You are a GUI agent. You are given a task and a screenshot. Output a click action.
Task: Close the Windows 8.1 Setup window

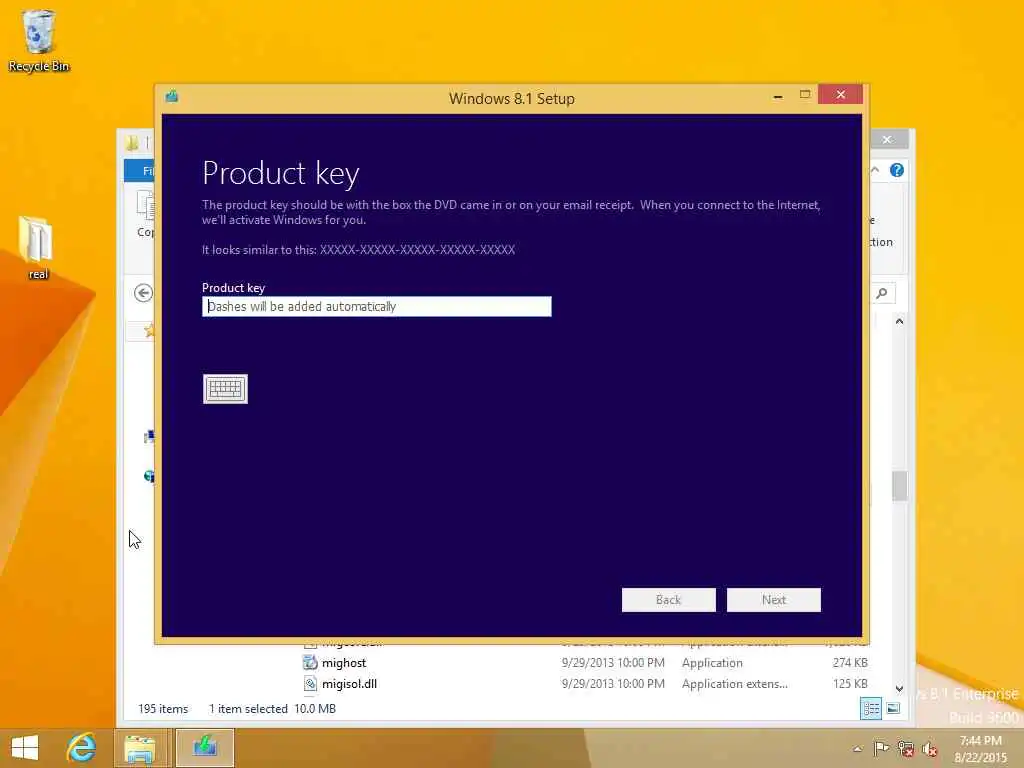(840, 95)
